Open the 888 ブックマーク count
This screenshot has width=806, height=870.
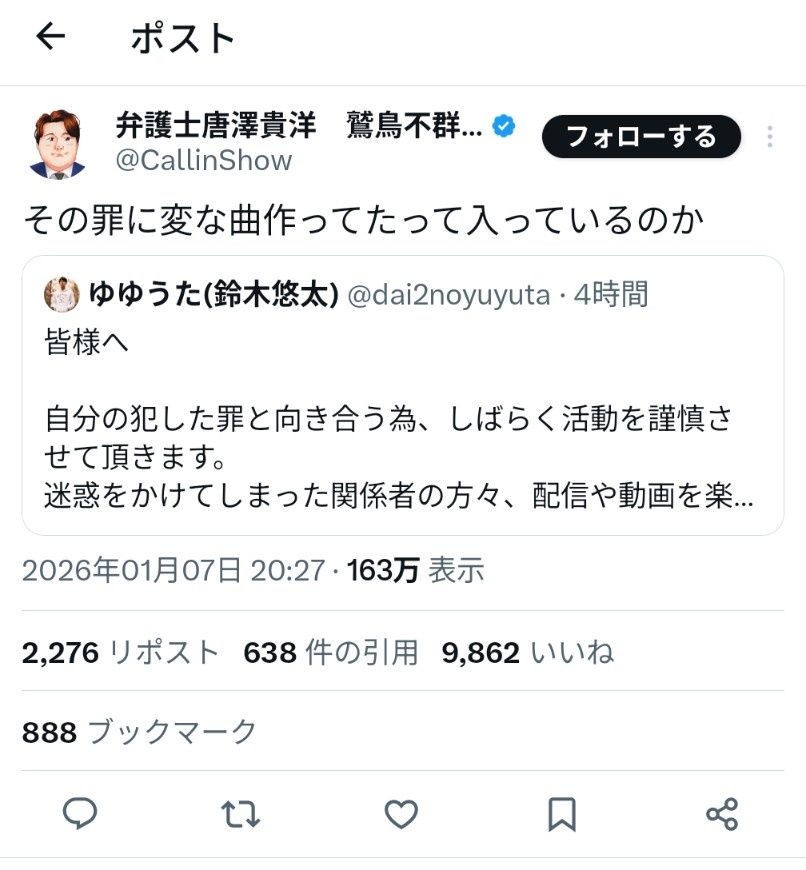140,732
